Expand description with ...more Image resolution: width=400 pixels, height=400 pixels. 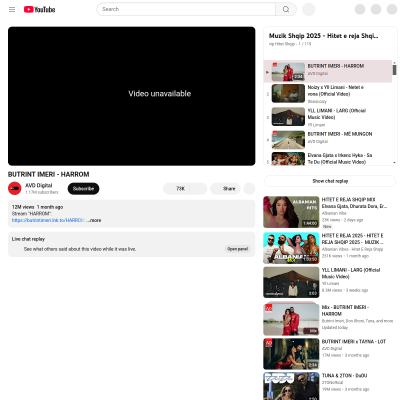pos(94,220)
